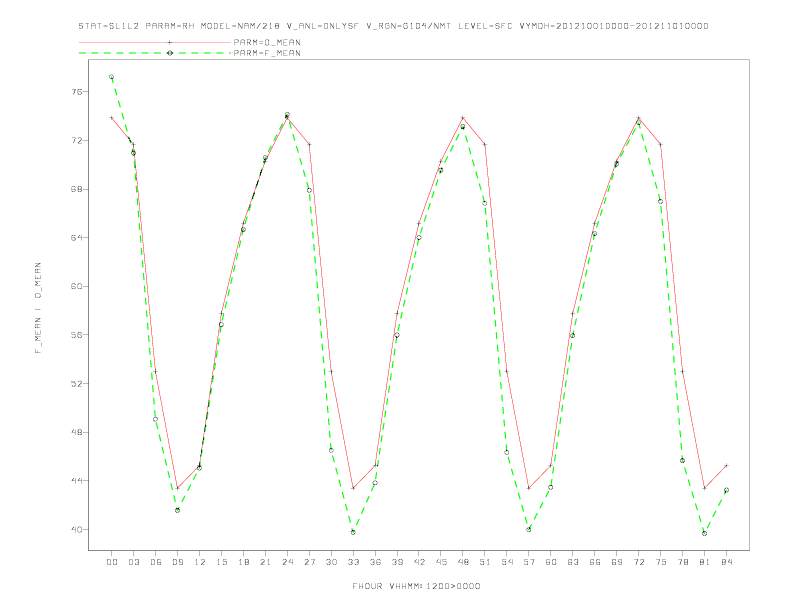Click the y-axis tick value 76
Image resolution: width=792 pixels, height=612 pixels.
pos(76,92)
